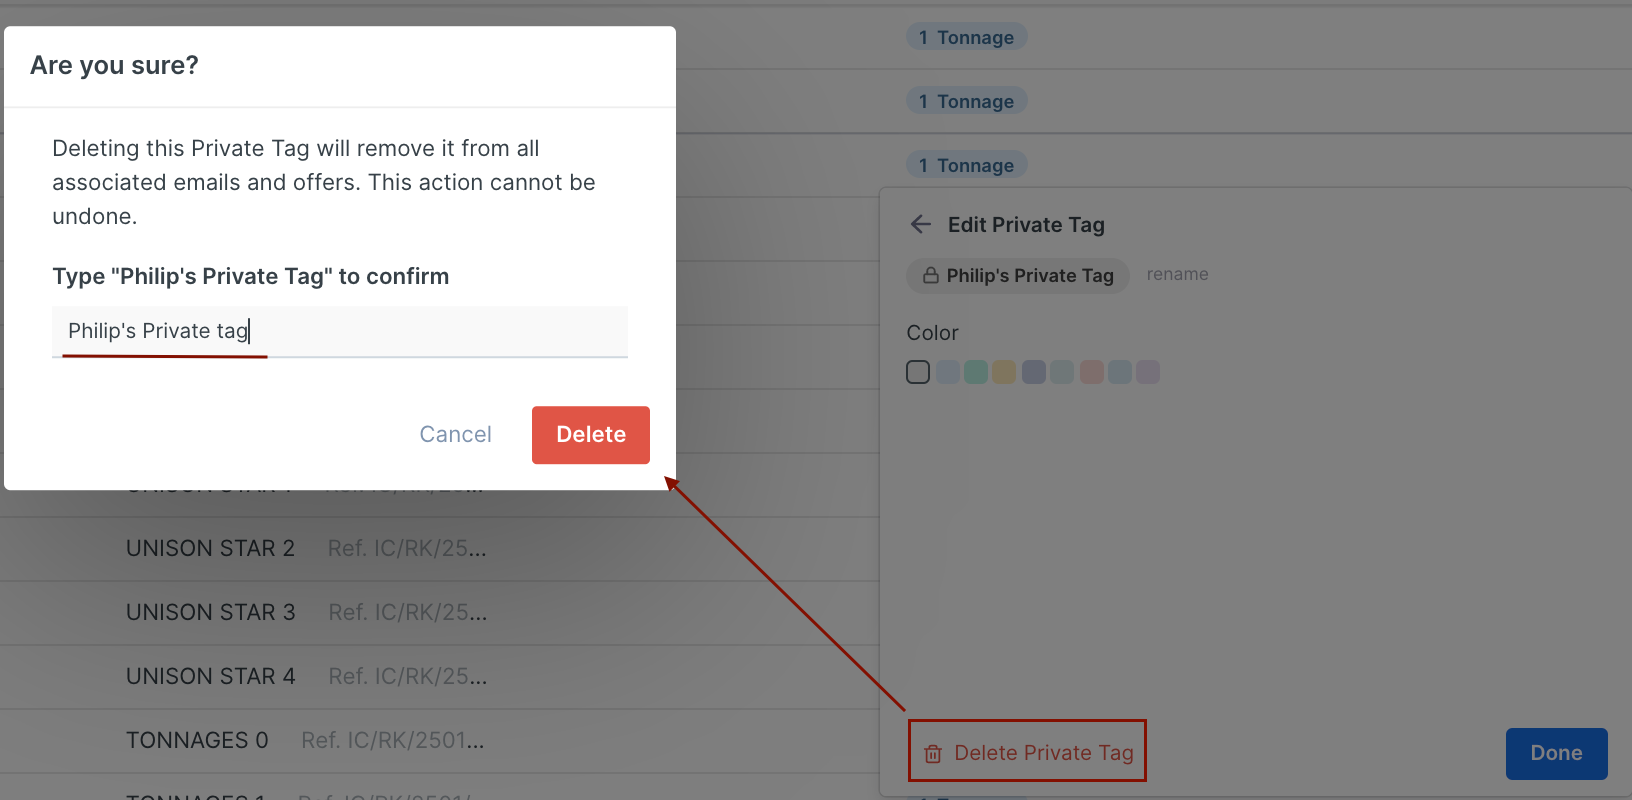Choose the green color swatch
Viewport: 1632px width, 800px height.
point(976,373)
